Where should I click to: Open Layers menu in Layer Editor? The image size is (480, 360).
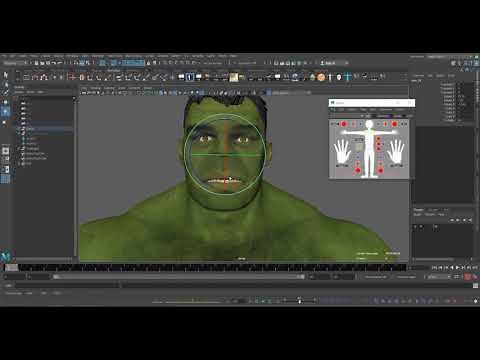pyautogui.click(x=418, y=214)
